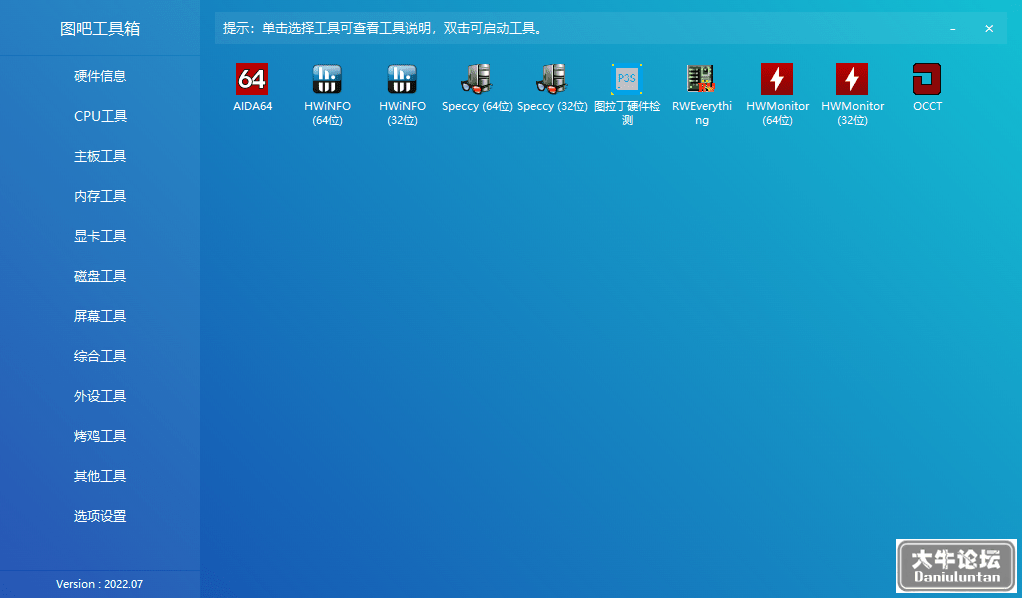Switch to 显卡工具 category
This screenshot has height=598, width=1022.
tap(100, 236)
